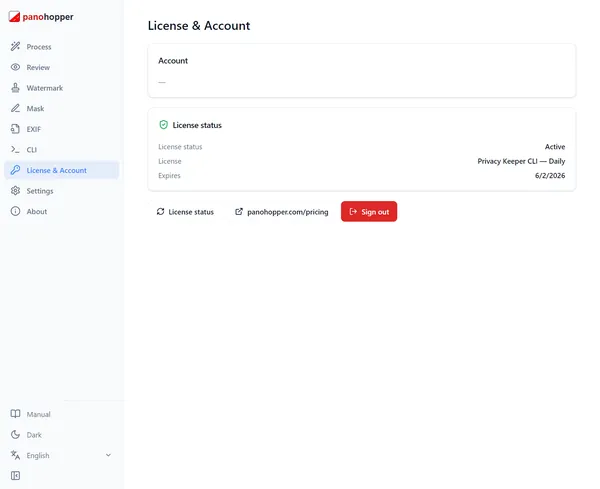Toggle the Dark theme label

pyautogui.click(x=34, y=435)
